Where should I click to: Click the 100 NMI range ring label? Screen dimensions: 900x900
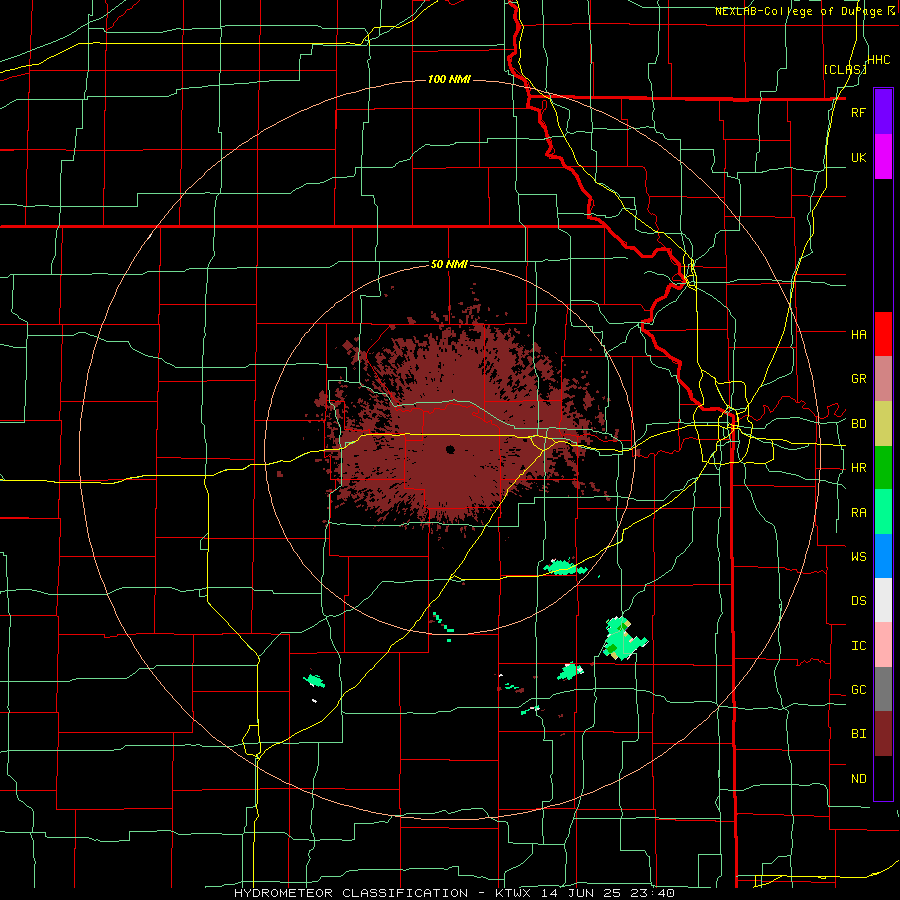pos(449,79)
